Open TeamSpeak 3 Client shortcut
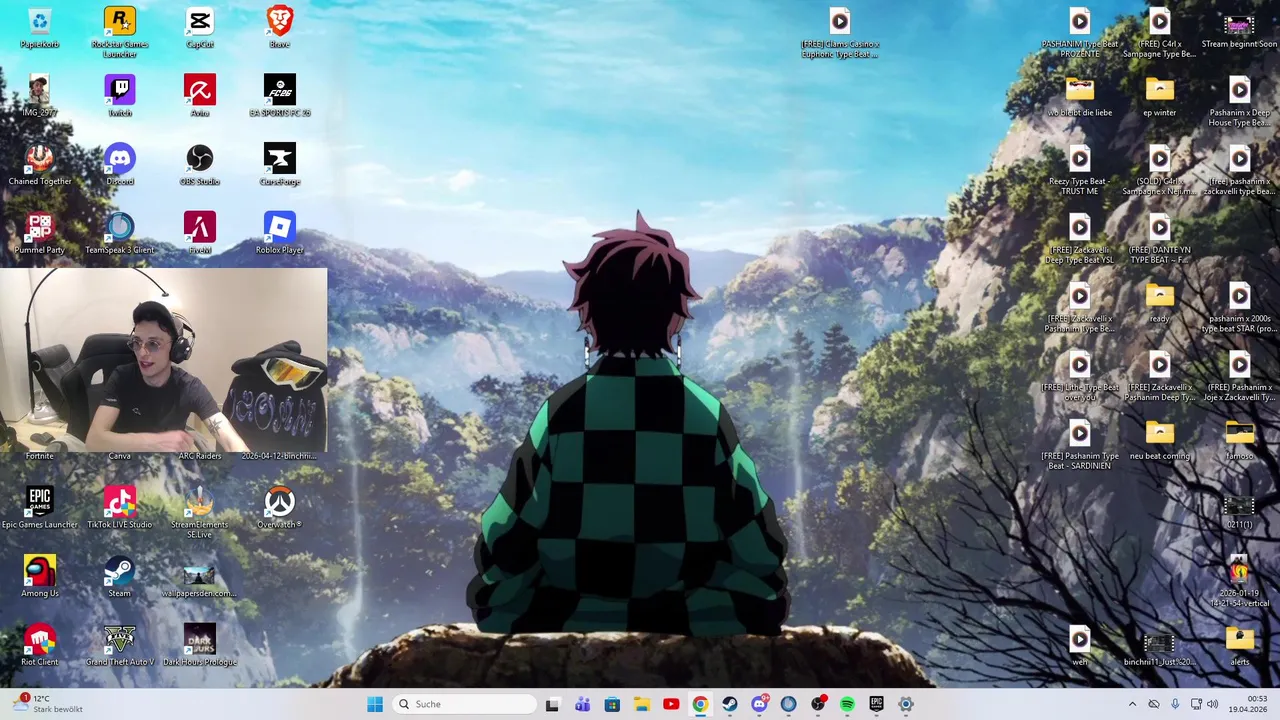 (119, 233)
